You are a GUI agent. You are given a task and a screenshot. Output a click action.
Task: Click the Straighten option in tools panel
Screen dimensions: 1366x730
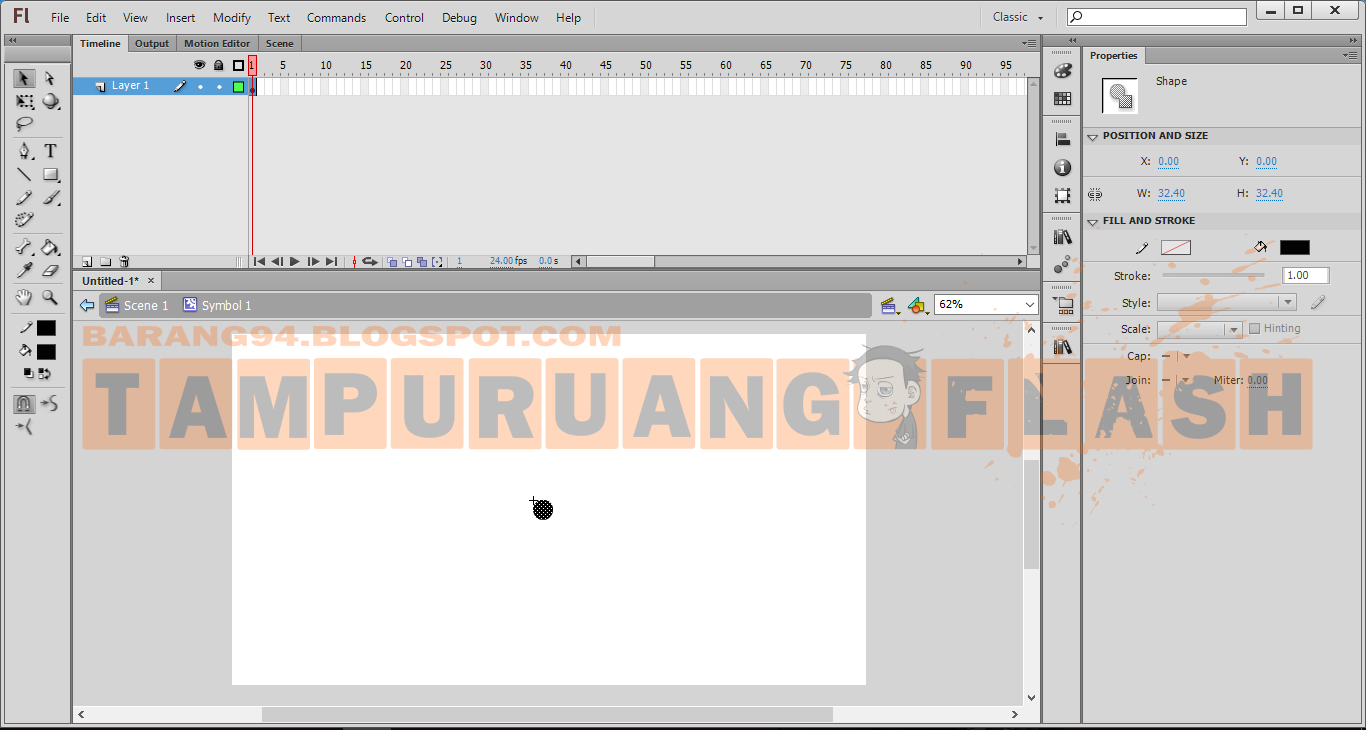pyautogui.click(x=24, y=427)
